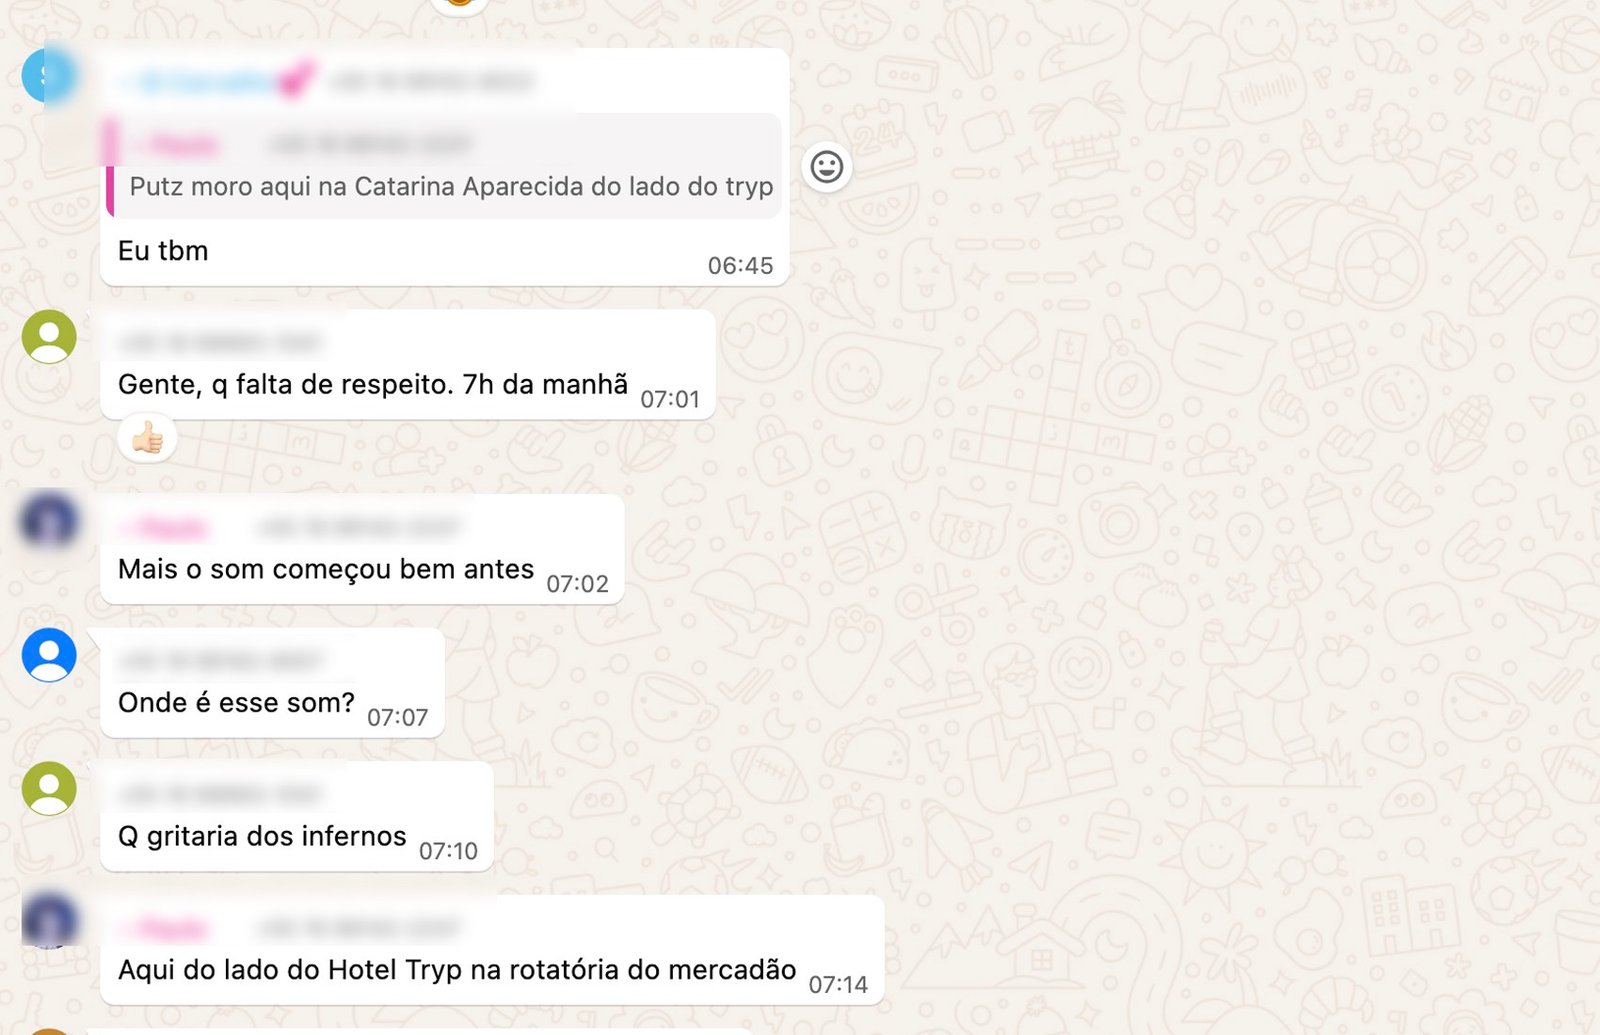Open blue avatar next to 'Onde é esse som?'
1600x1035 pixels.
coord(49,655)
